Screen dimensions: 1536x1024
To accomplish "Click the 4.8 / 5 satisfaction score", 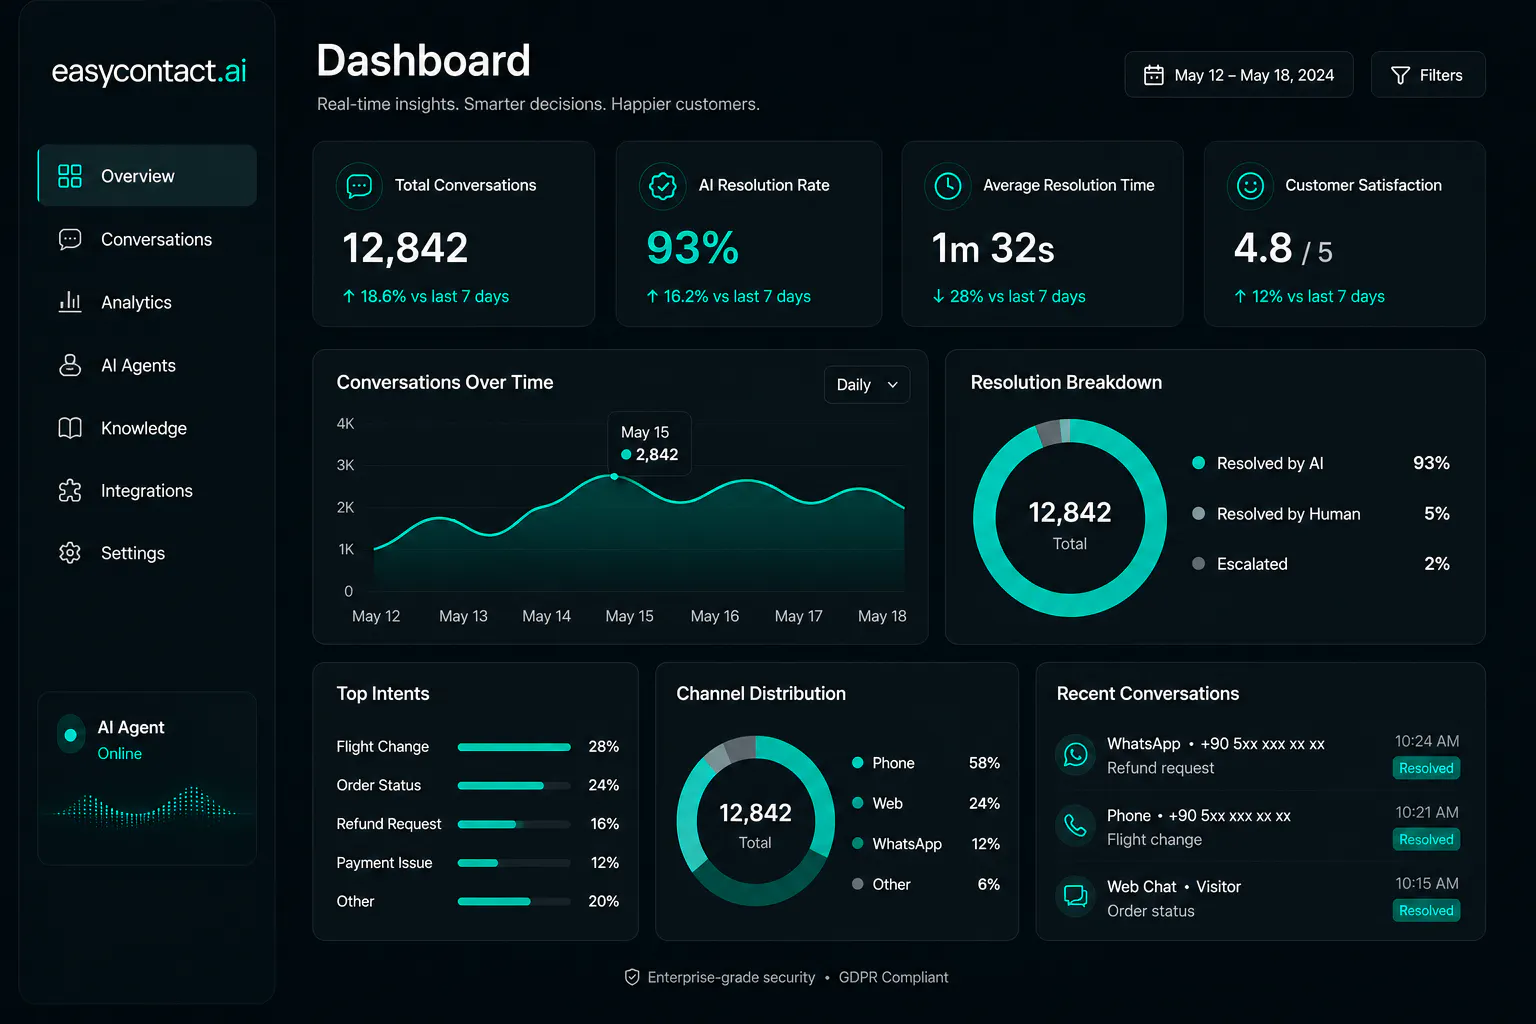I will (x=1283, y=249).
